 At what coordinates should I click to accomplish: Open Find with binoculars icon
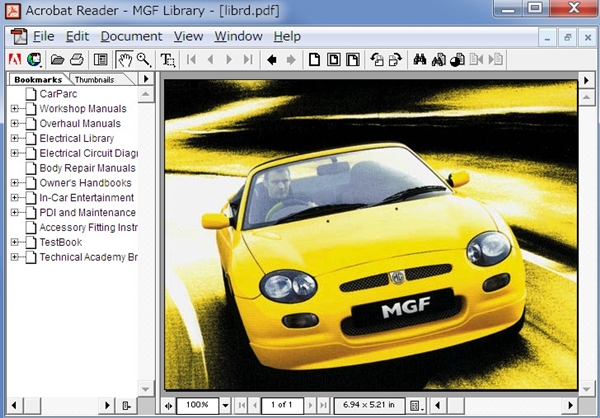(420, 59)
